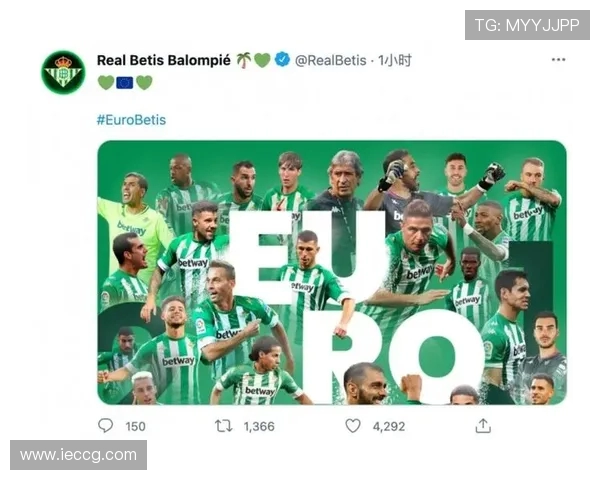Open the Real Betis profile avatar
Screen dimensions: 600x480
[64, 72]
